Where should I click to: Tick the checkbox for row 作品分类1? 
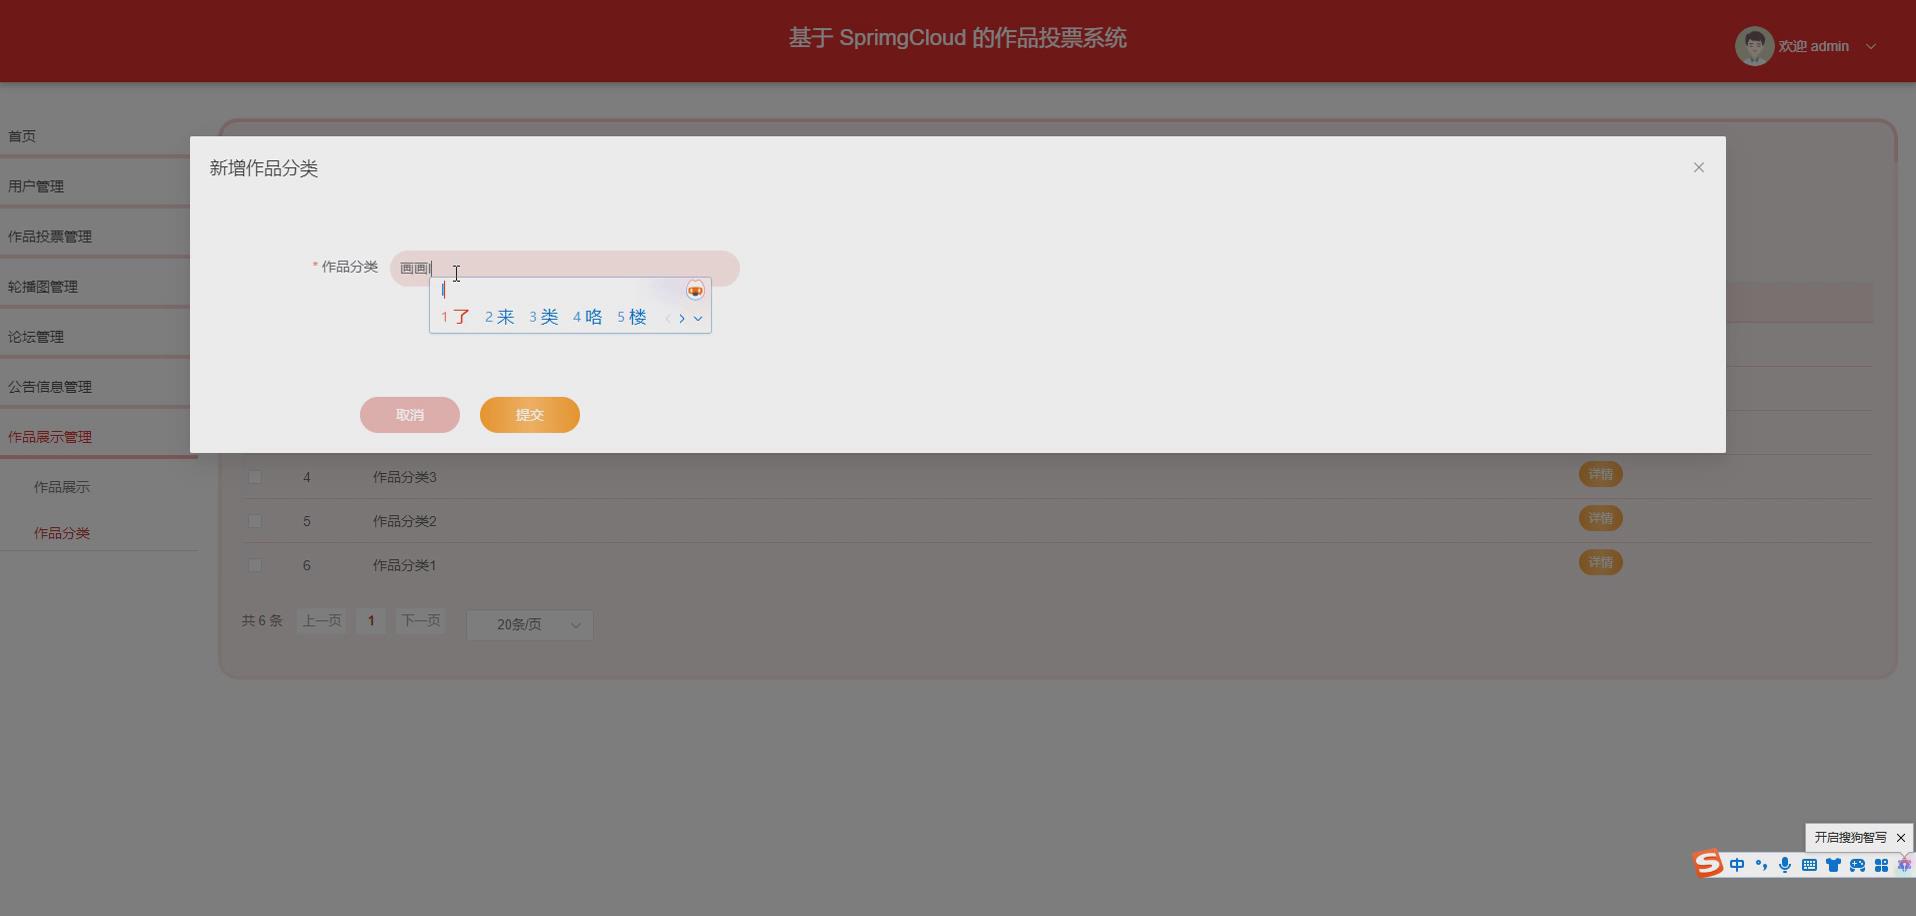coord(255,565)
